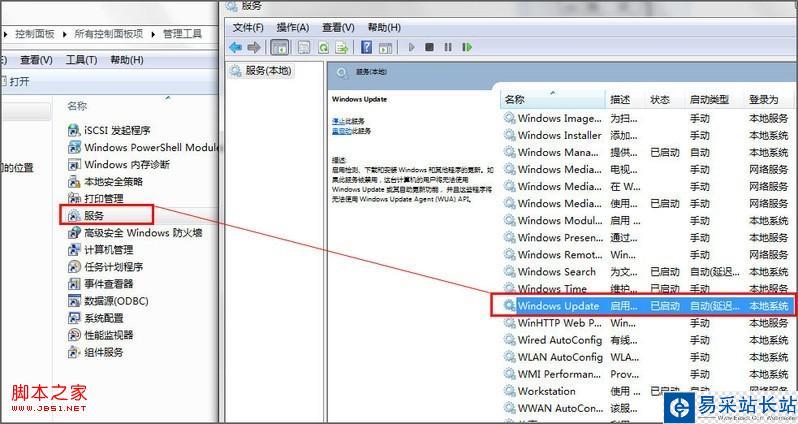
Task: Open the 帮助(H) menu in Services window
Action: click(384, 27)
